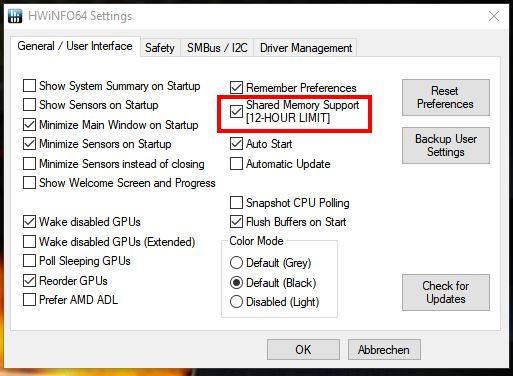Enable Prefer AMD ADL checkbox
513x376 pixels.
[29, 299]
